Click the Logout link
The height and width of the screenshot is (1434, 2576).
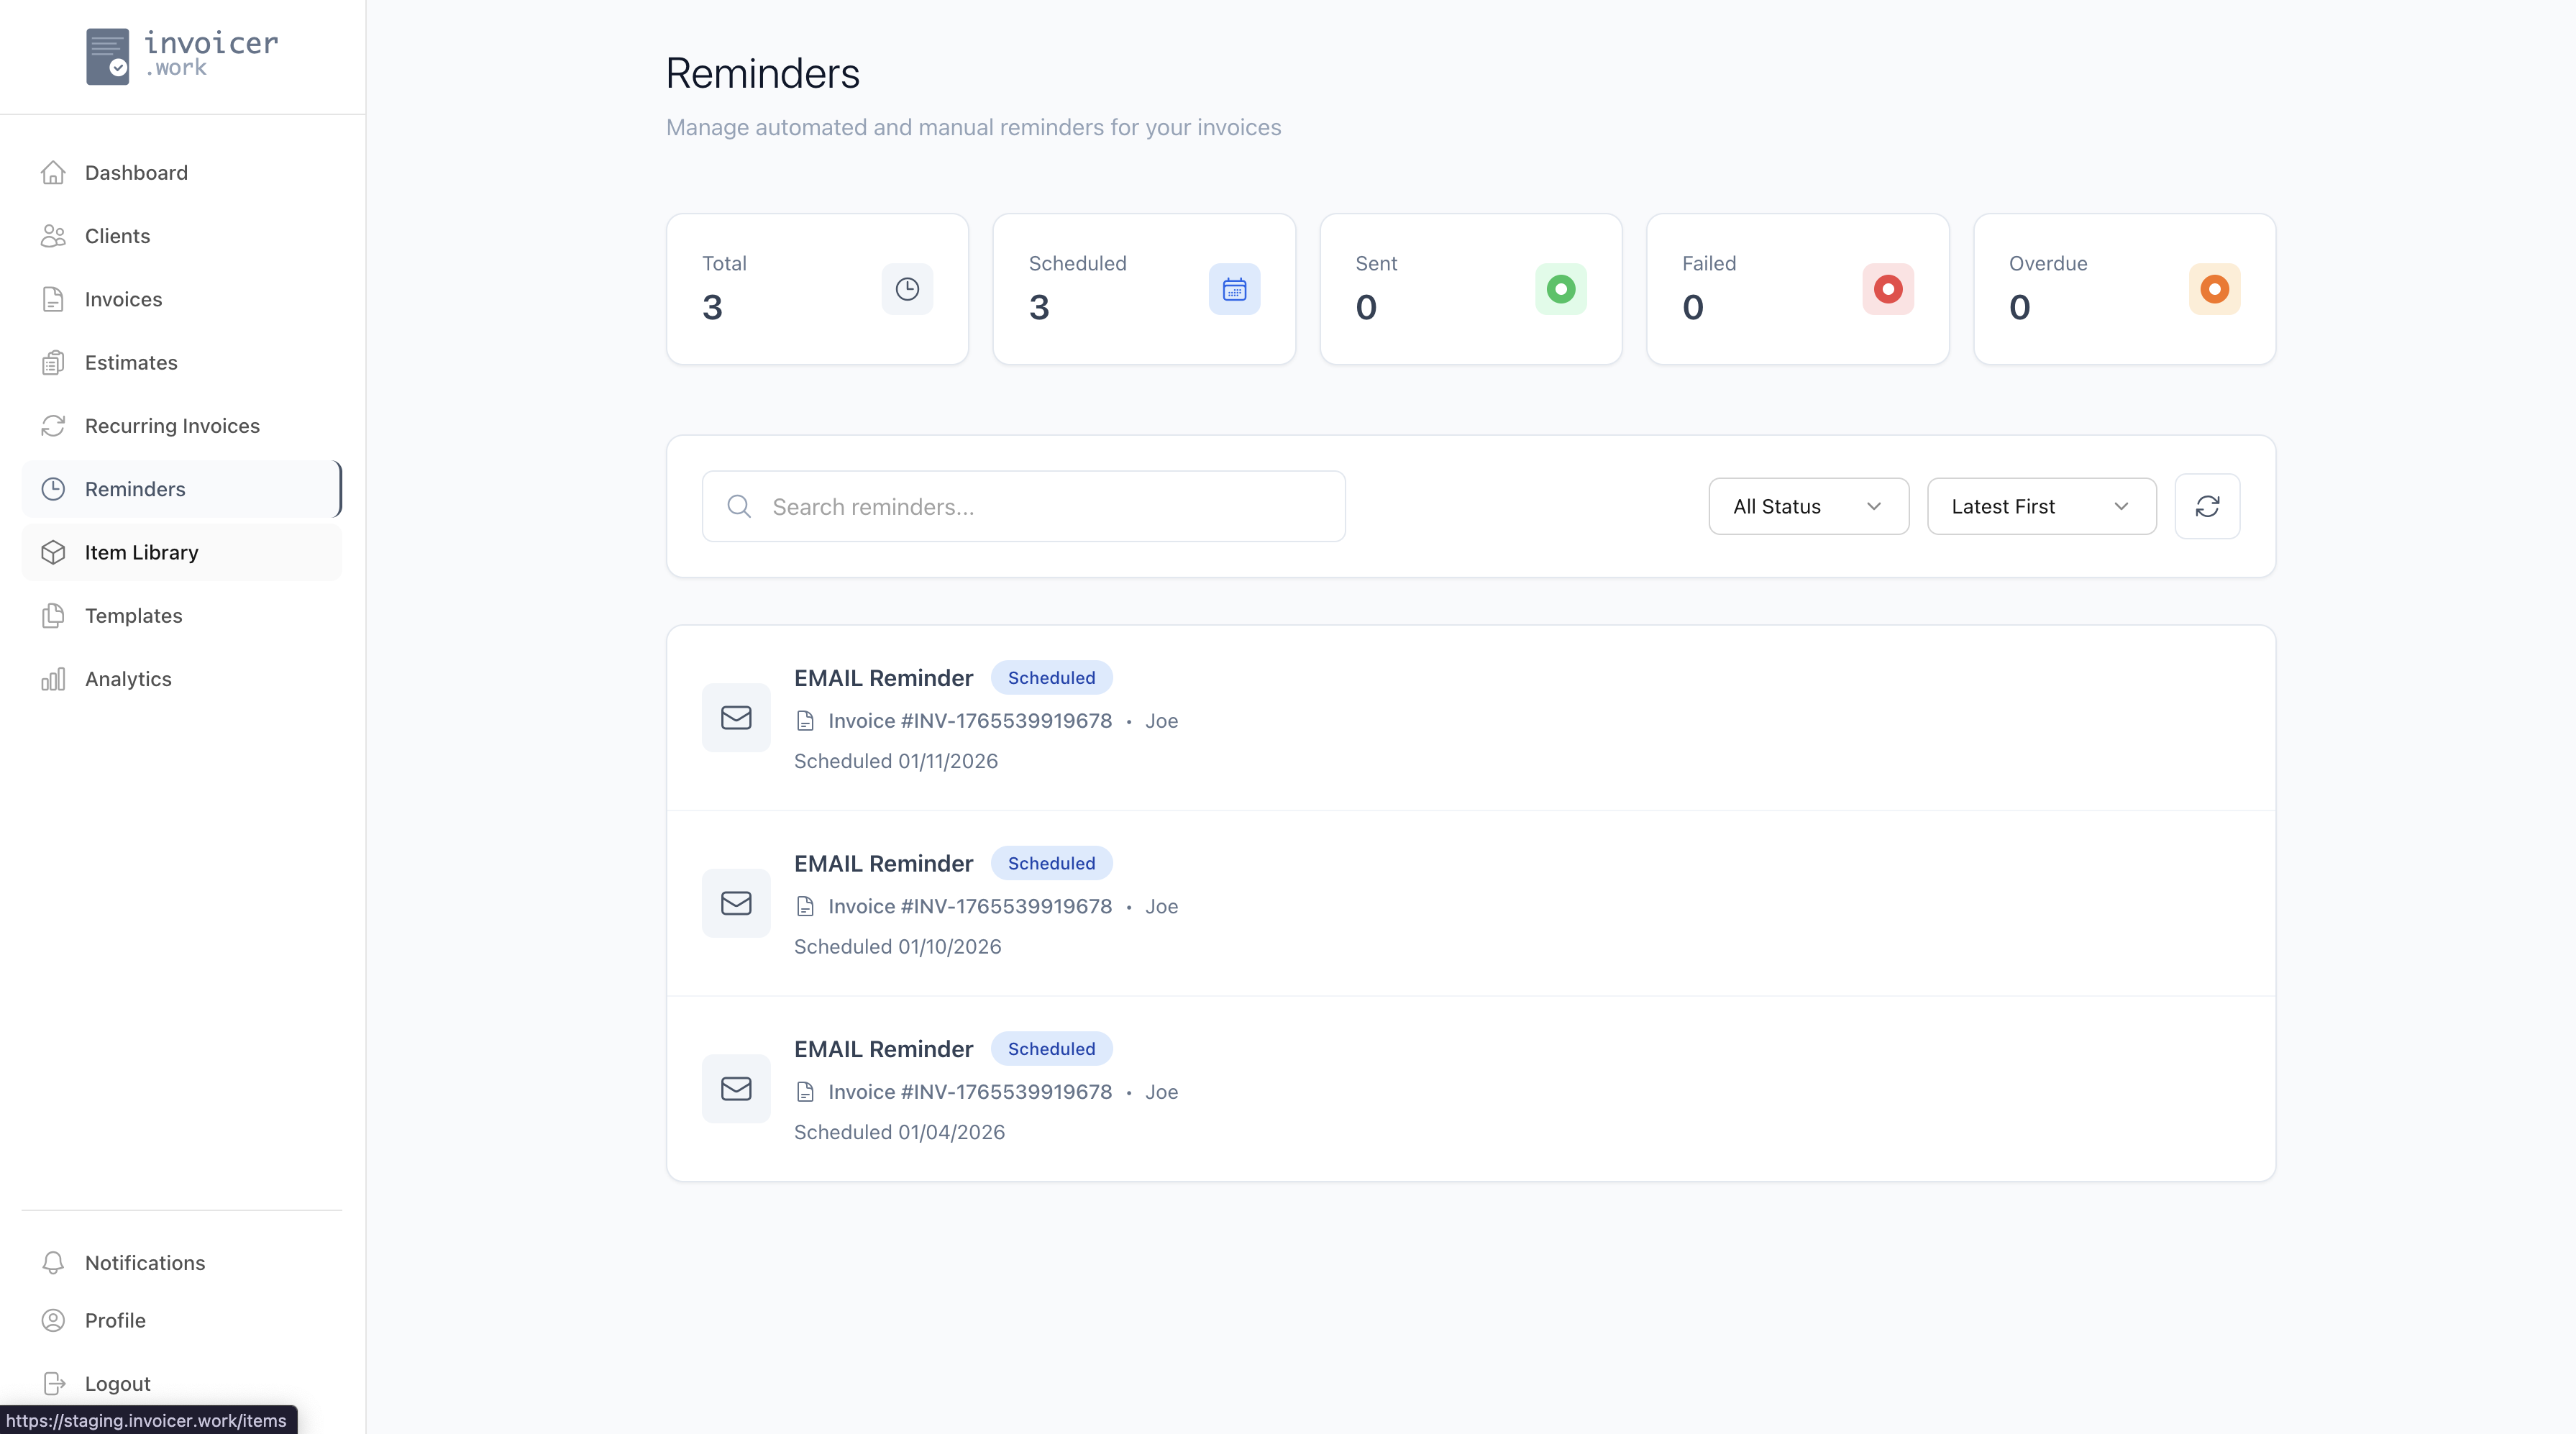click(x=118, y=1383)
